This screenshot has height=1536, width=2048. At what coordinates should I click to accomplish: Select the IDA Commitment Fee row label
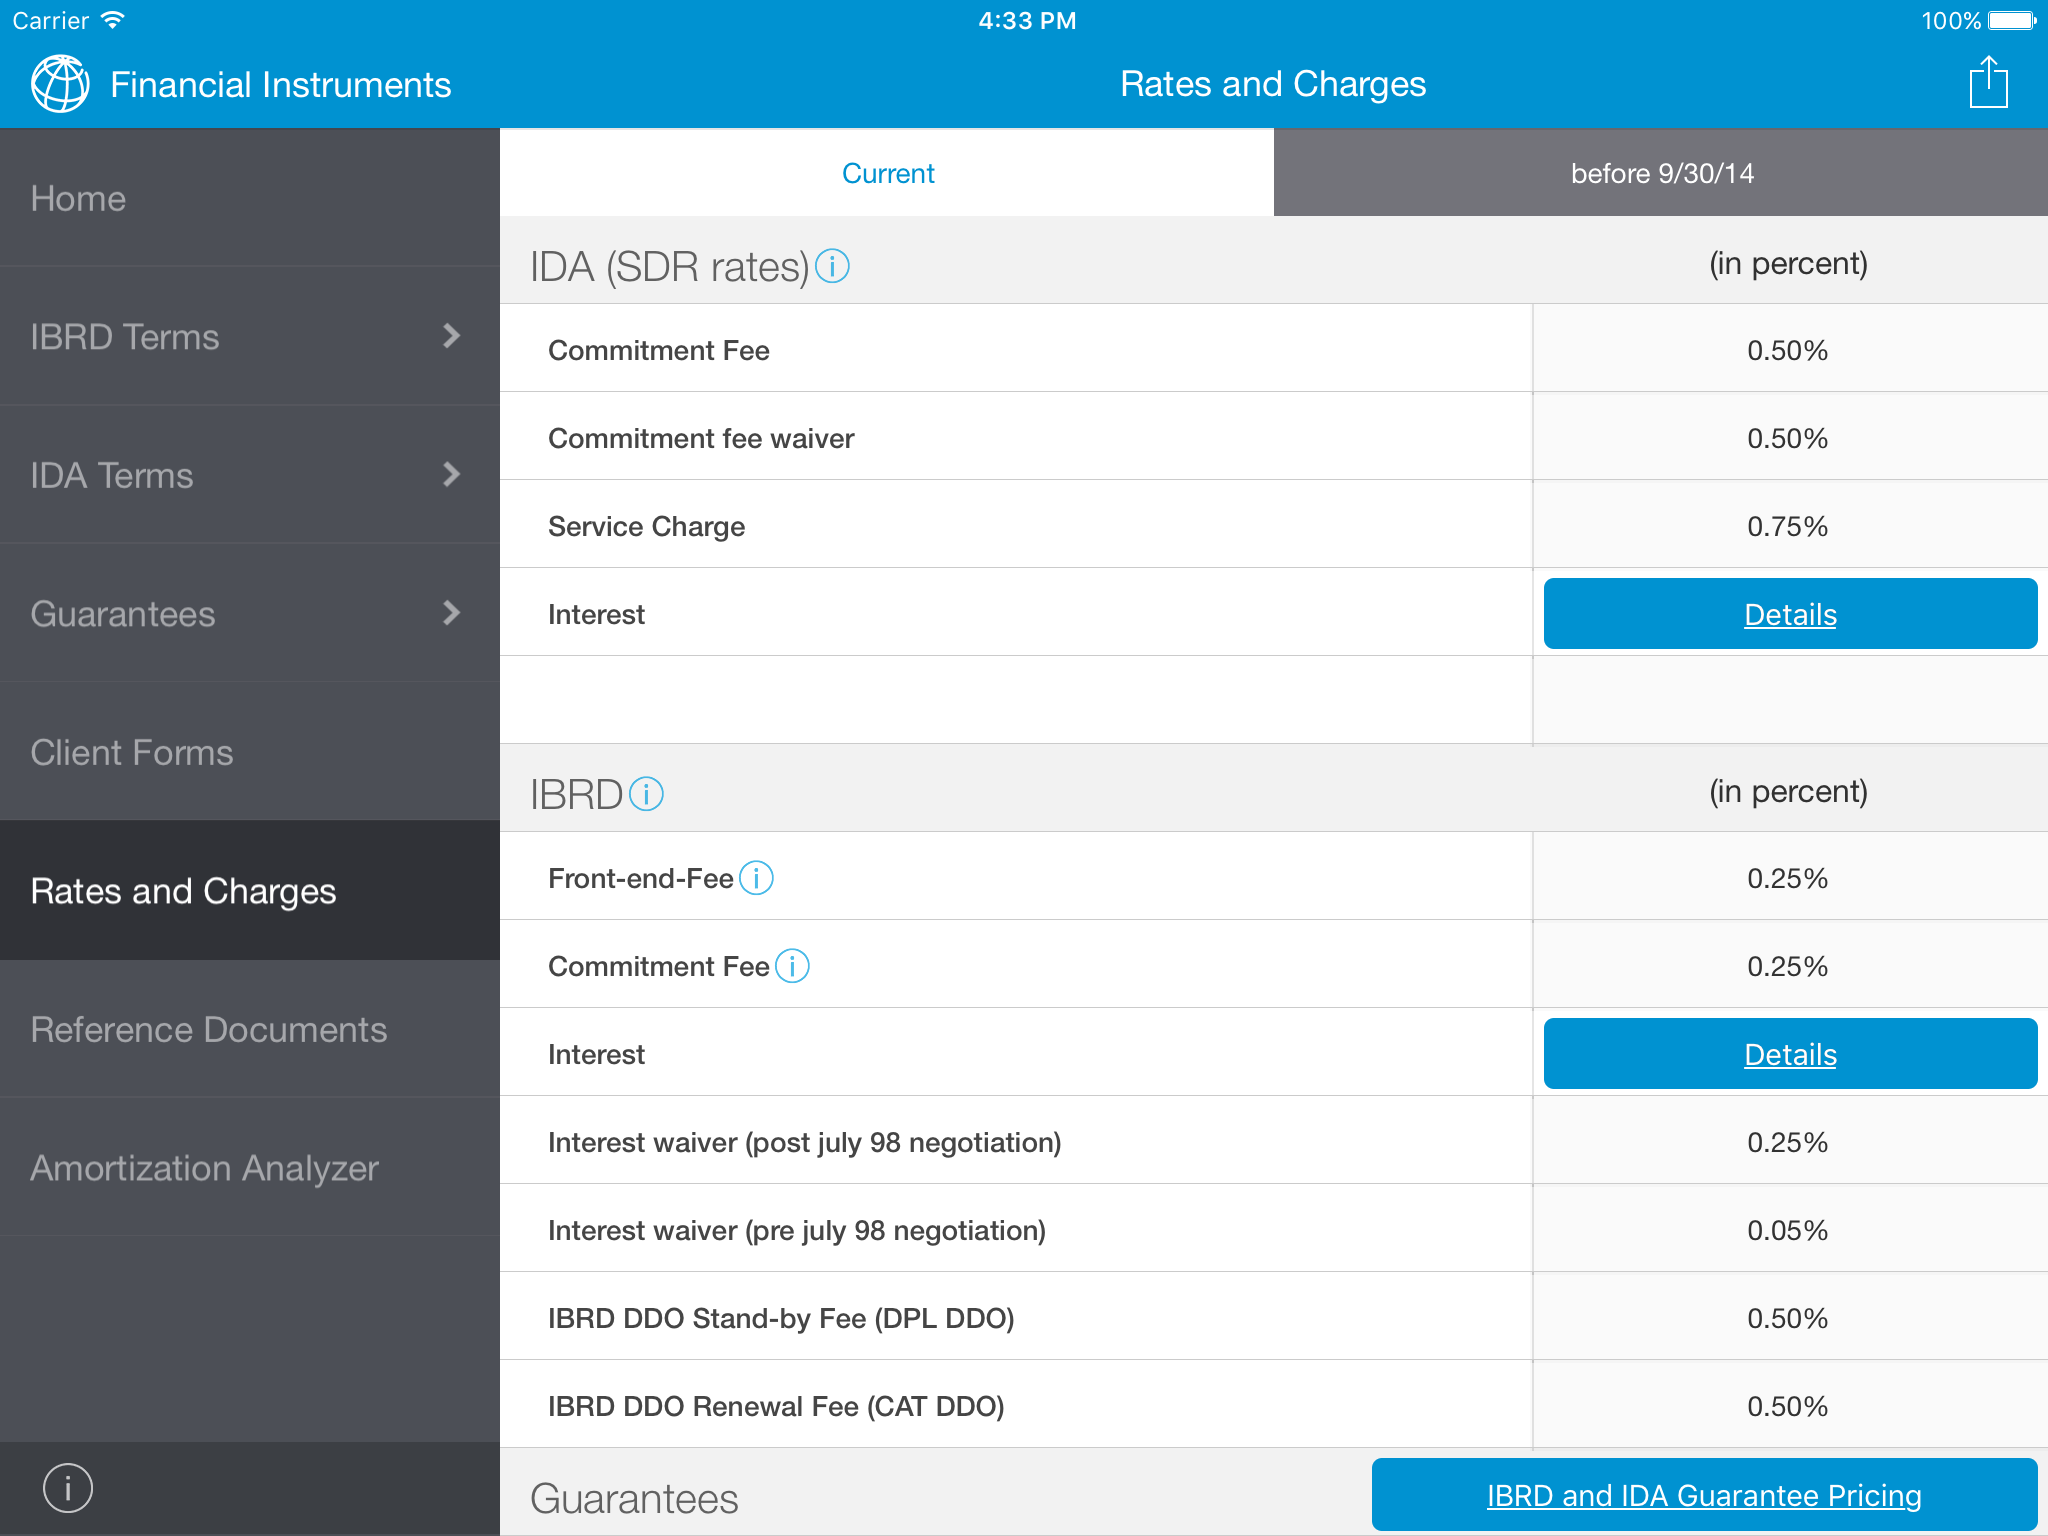coord(659,350)
